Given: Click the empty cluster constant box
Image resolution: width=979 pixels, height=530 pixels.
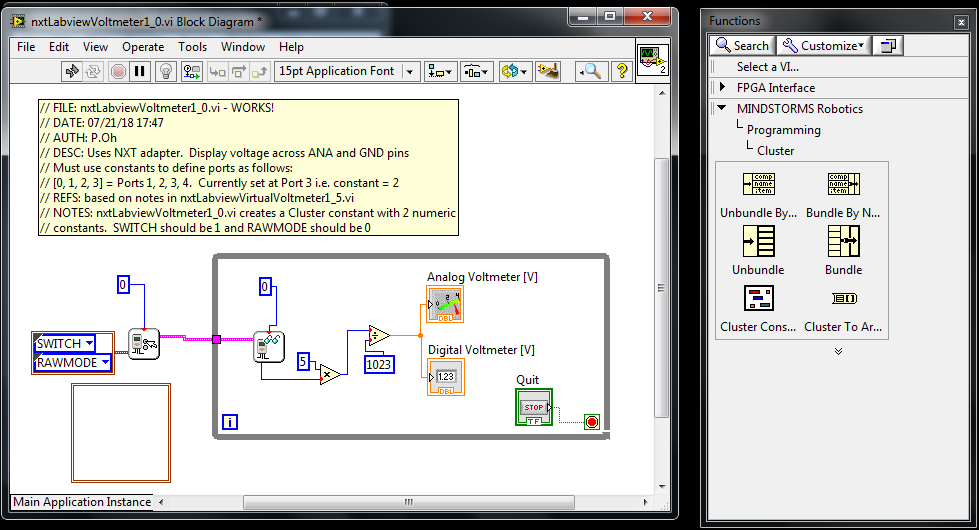Looking at the screenshot, I should click(x=121, y=433).
